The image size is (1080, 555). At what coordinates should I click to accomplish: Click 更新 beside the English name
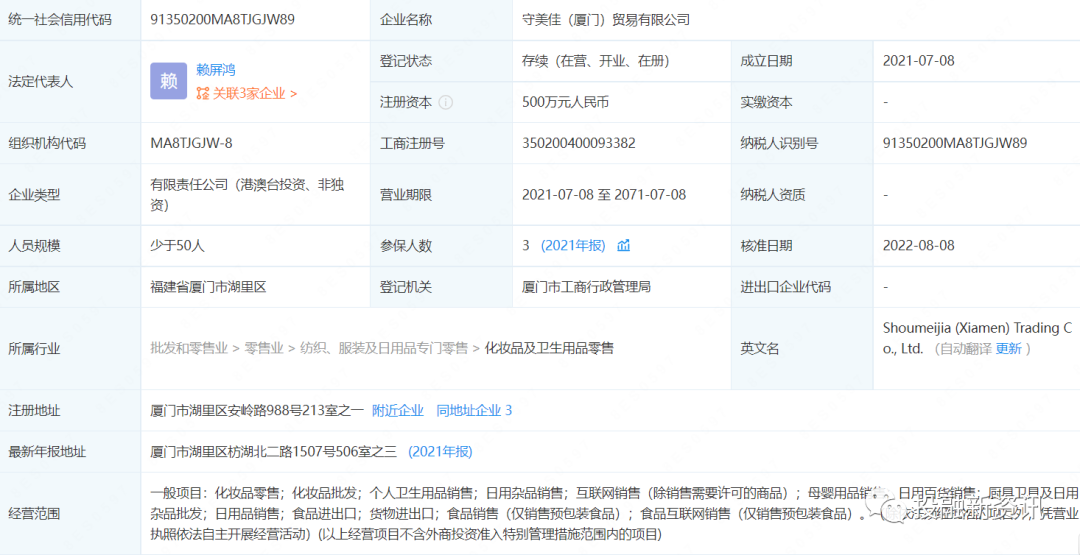1009,348
